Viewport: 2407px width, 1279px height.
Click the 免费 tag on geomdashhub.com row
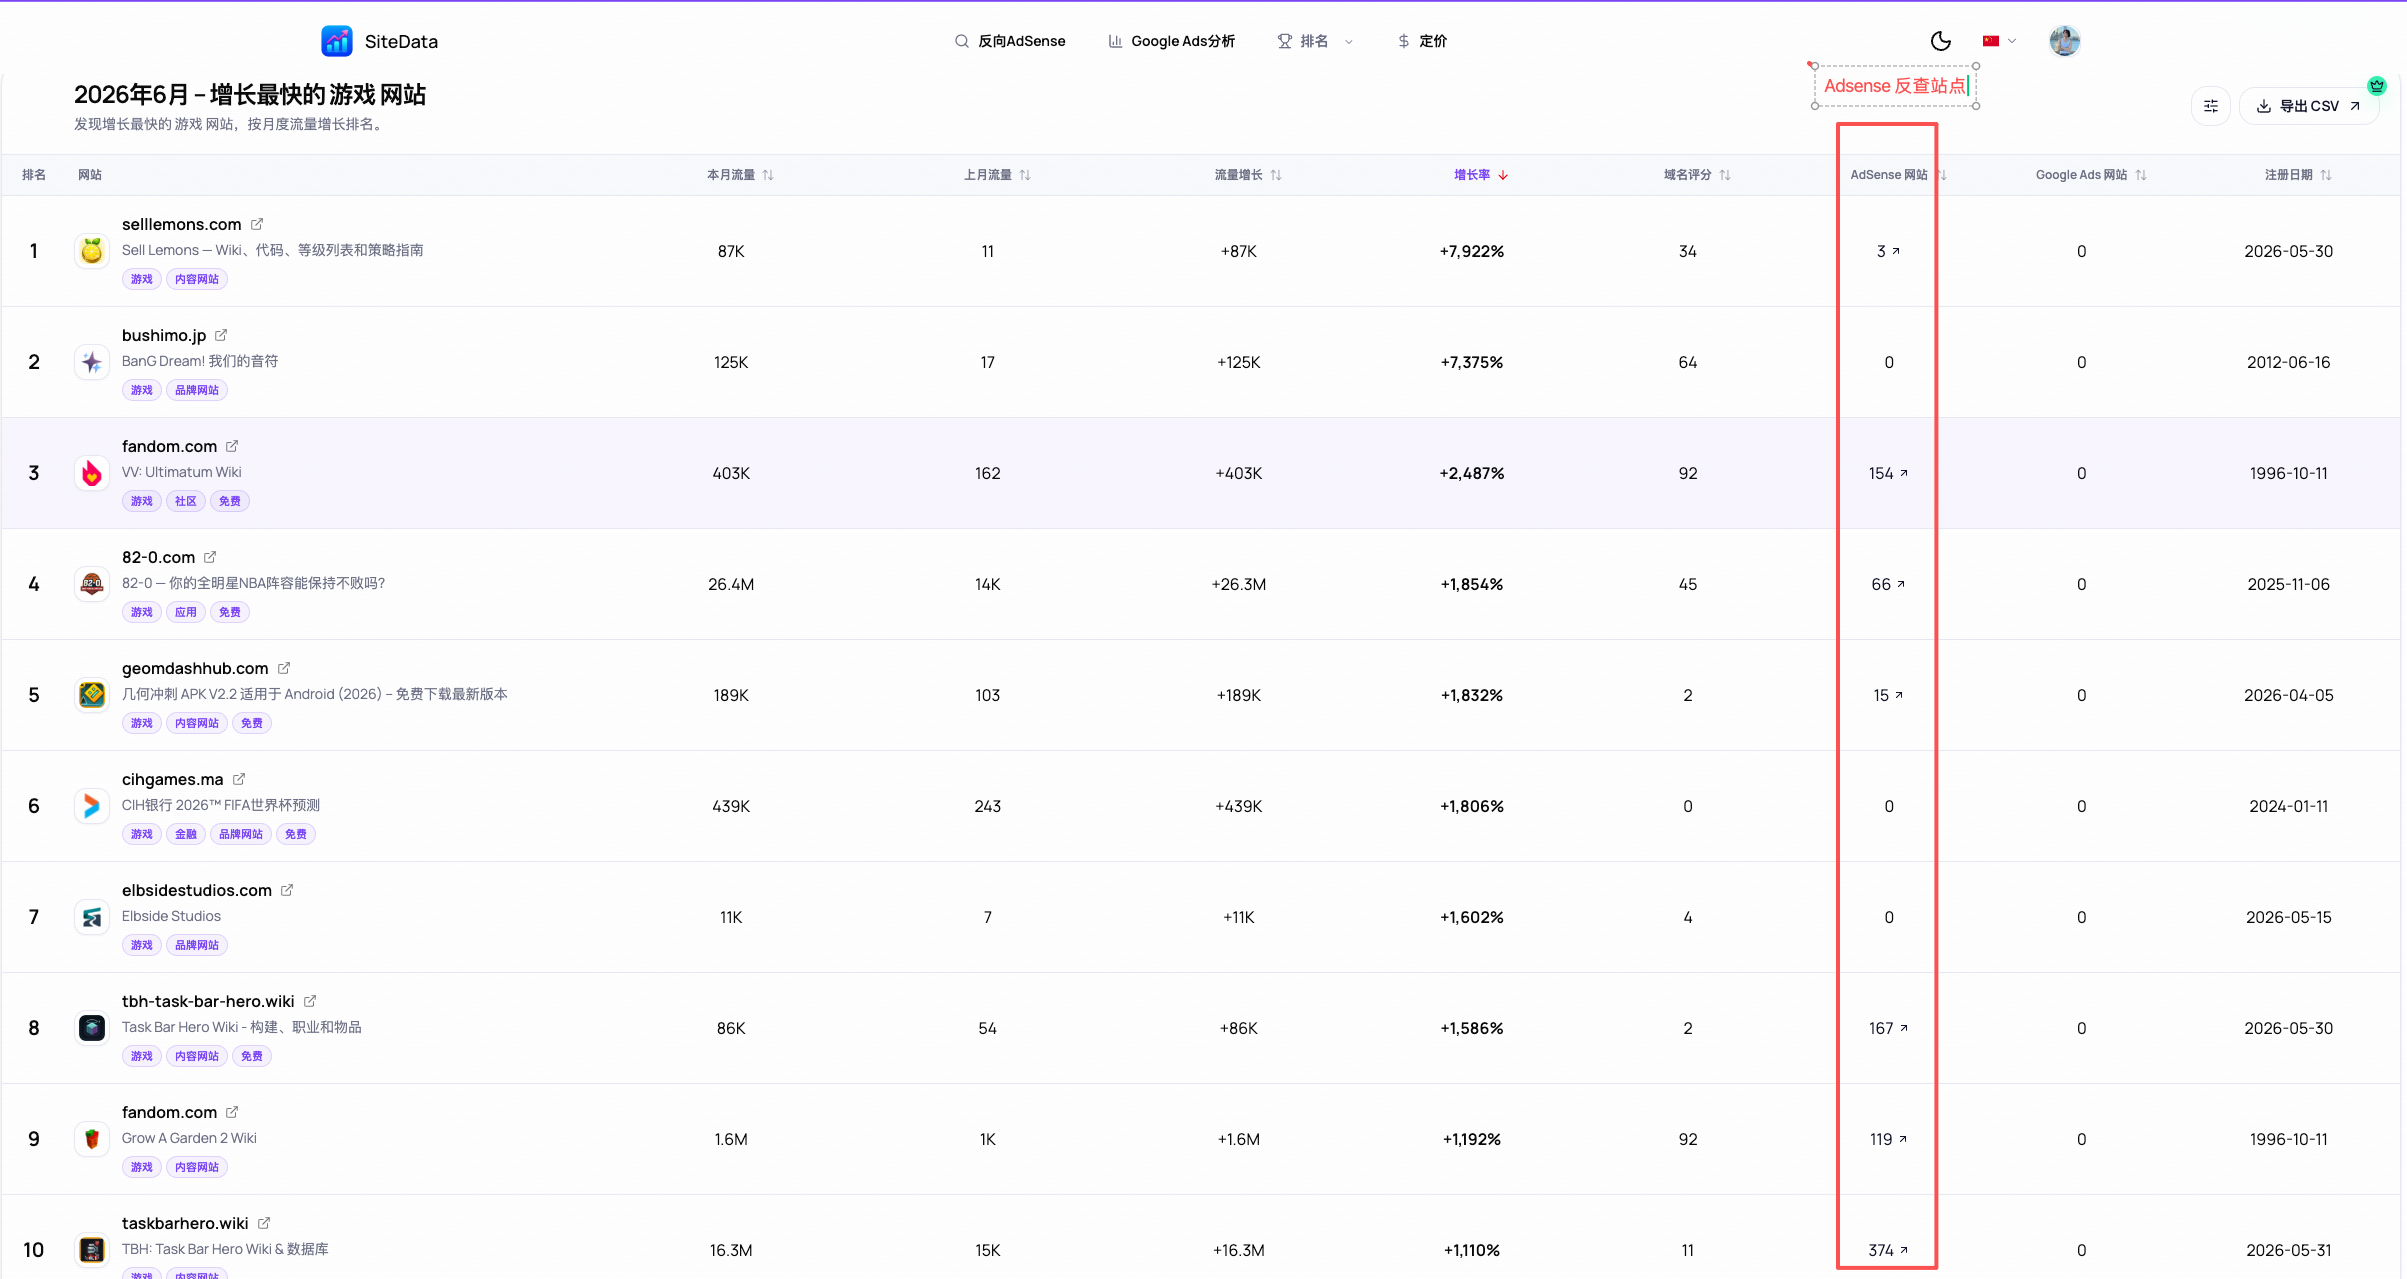coord(252,723)
